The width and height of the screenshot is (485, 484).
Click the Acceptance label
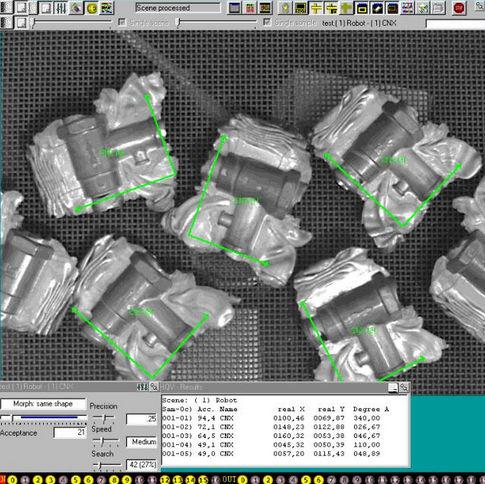click(x=19, y=433)
